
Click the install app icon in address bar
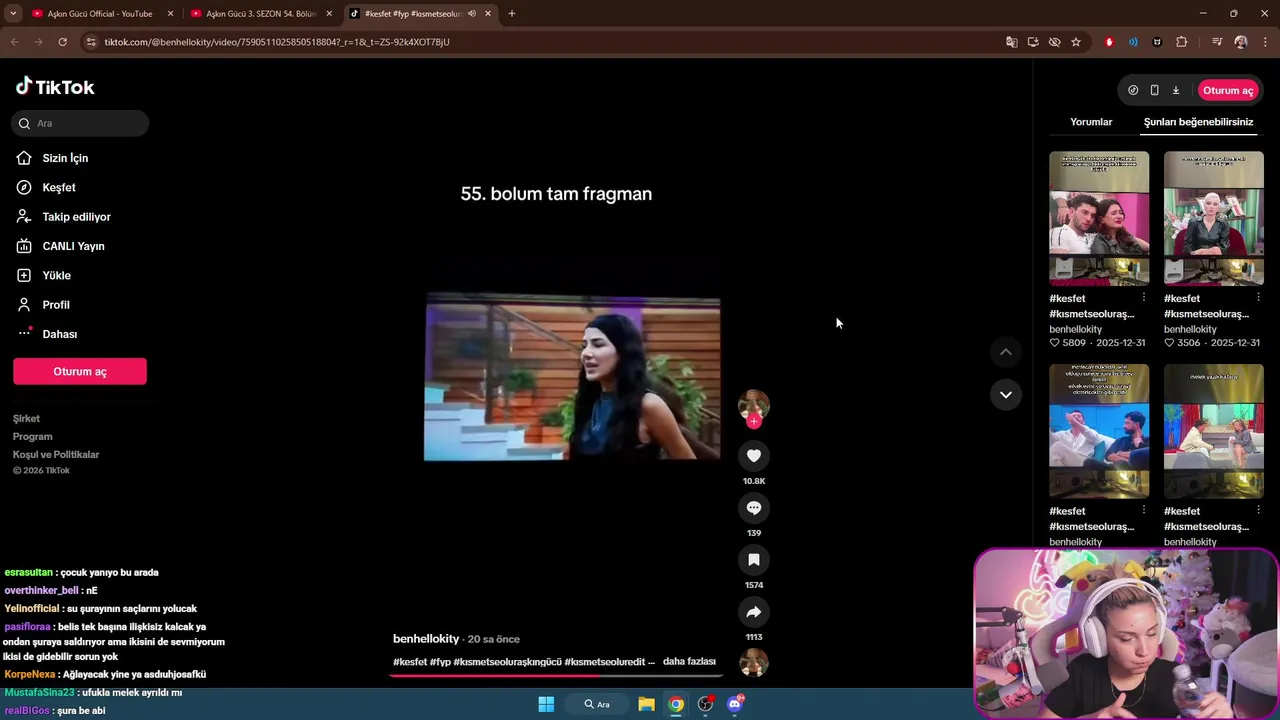pyautogui.click(x=1033, y=42)
